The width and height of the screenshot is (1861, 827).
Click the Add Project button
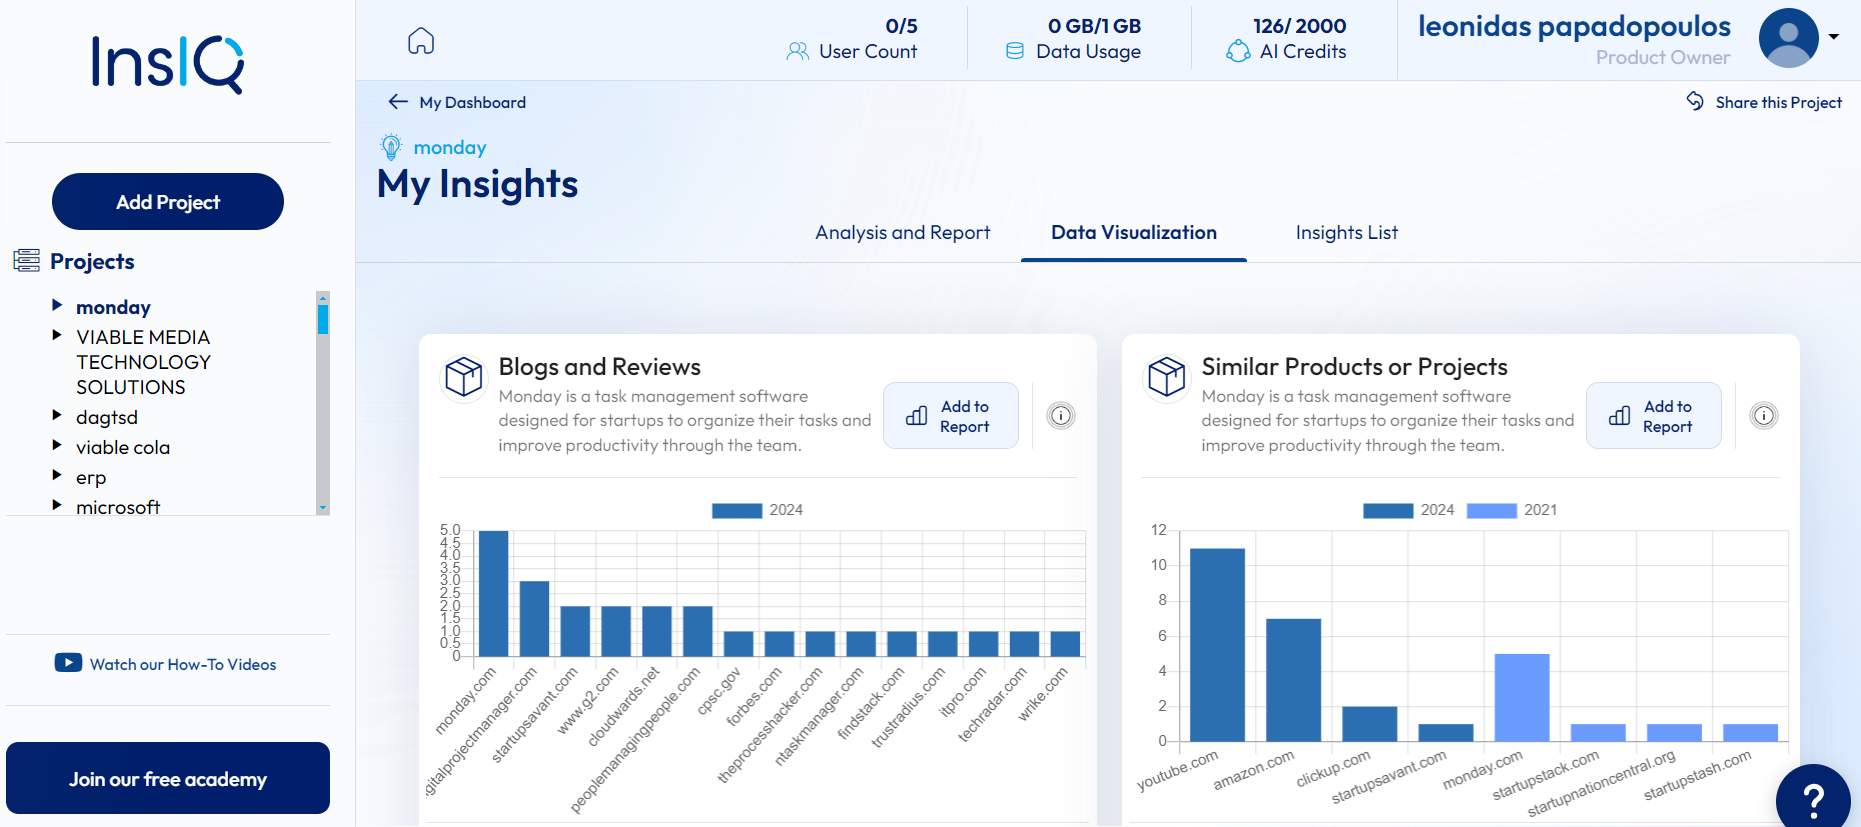point(168,202)
